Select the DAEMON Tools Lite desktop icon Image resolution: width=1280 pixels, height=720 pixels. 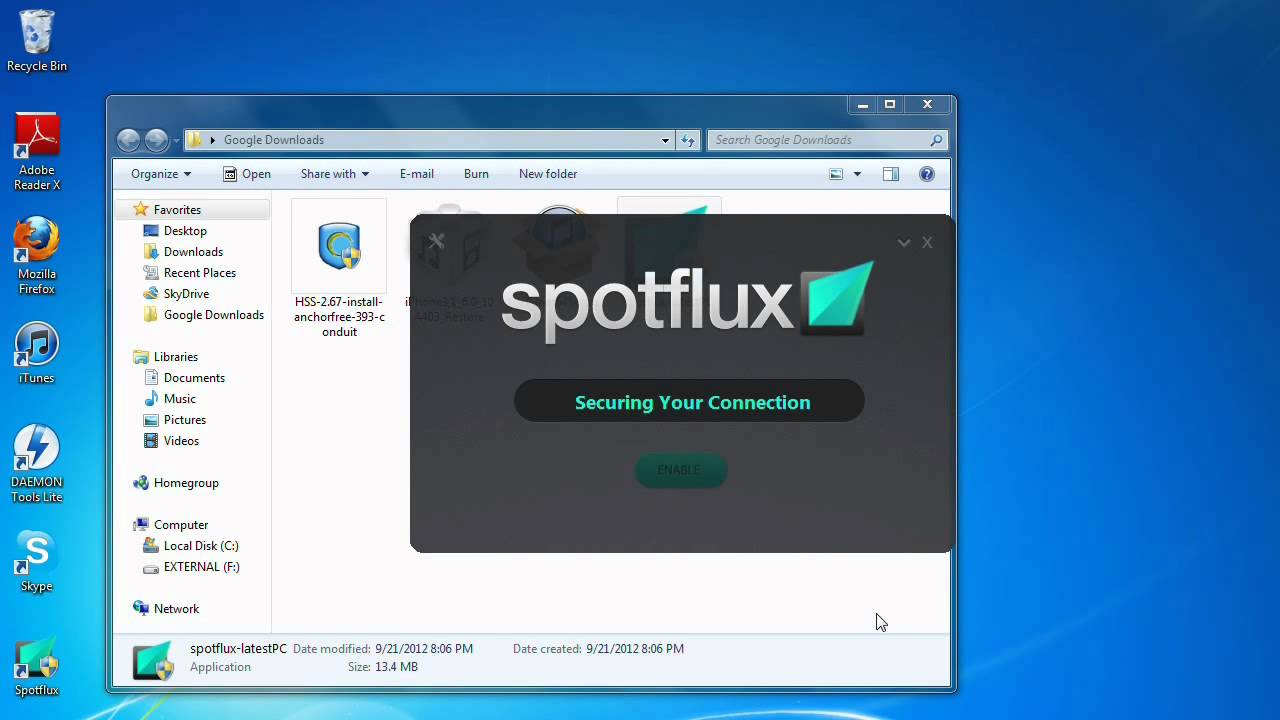pyautogui.click(x=37, y=464)
